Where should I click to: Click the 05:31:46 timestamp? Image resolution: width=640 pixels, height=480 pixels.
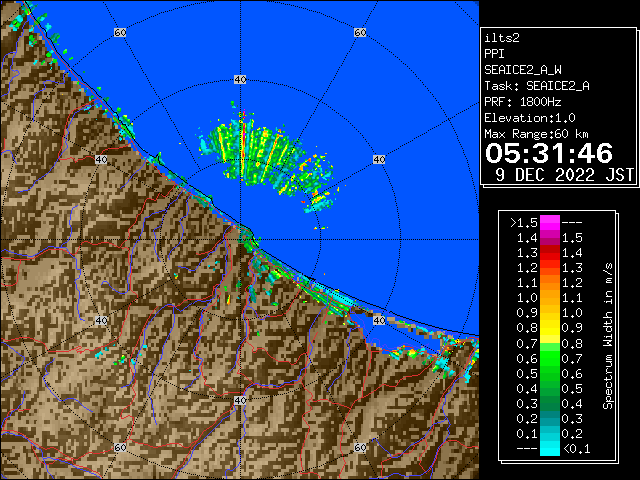[x=549, y=153]
